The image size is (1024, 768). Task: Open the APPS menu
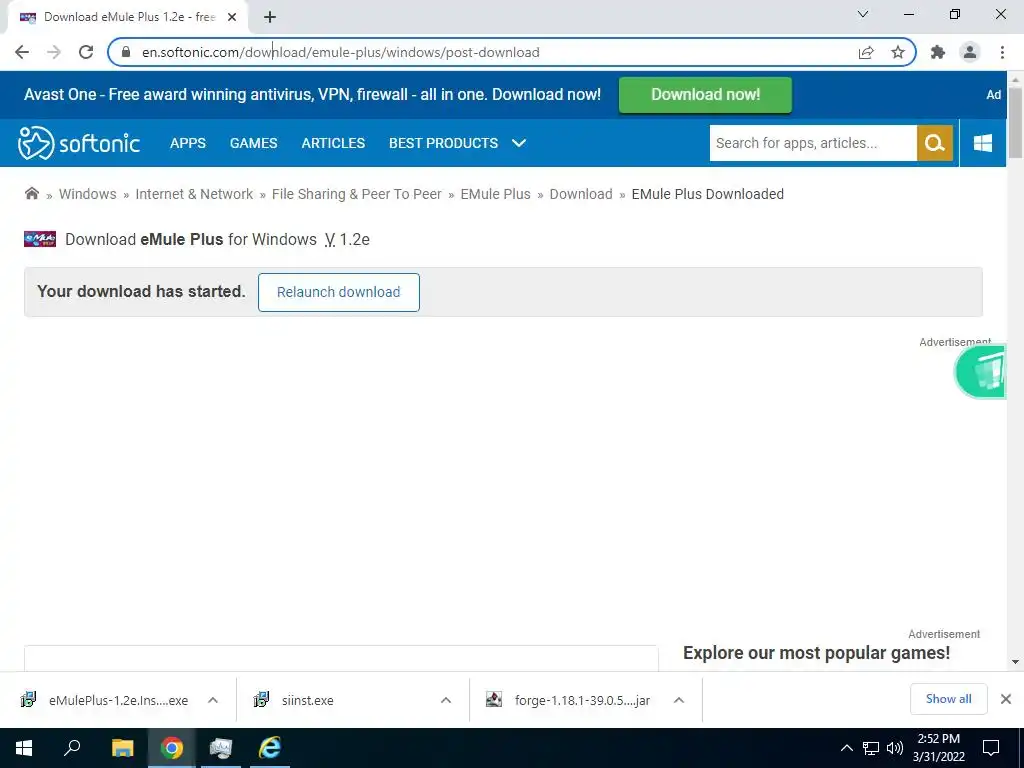tap(188, 143)
